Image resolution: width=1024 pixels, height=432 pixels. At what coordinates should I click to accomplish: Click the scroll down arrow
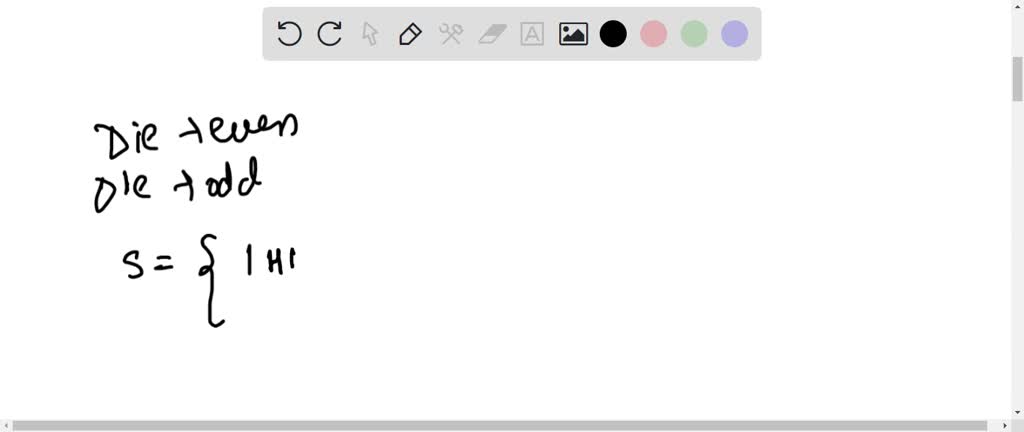[1017, 412]
